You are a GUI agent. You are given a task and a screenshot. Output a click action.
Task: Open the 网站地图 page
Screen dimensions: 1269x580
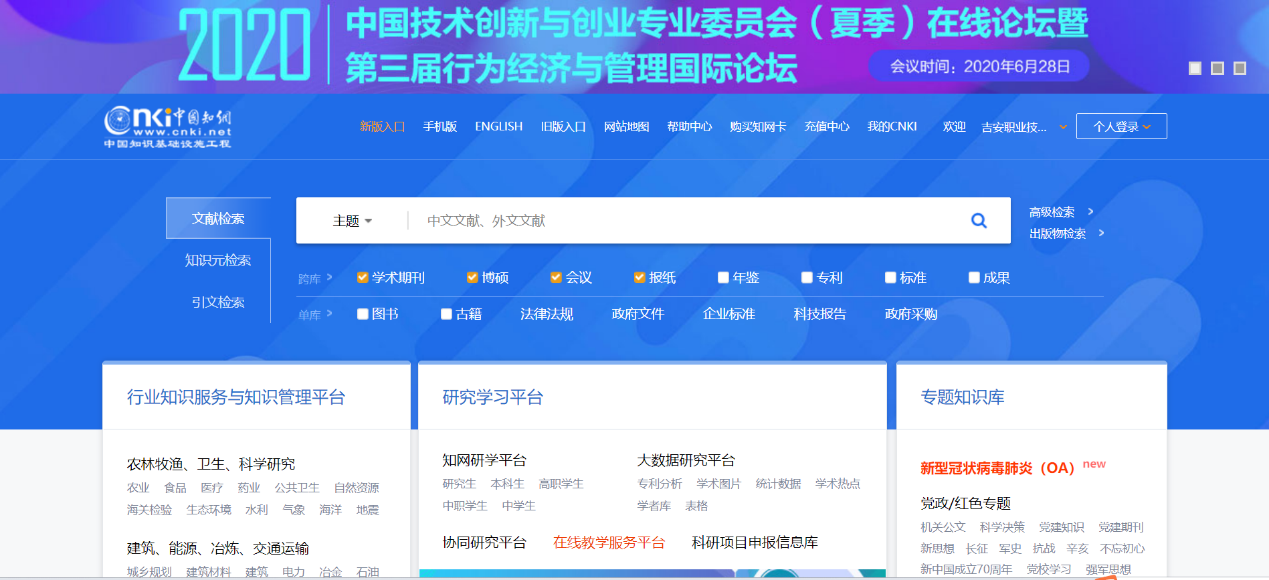(626, 127)
